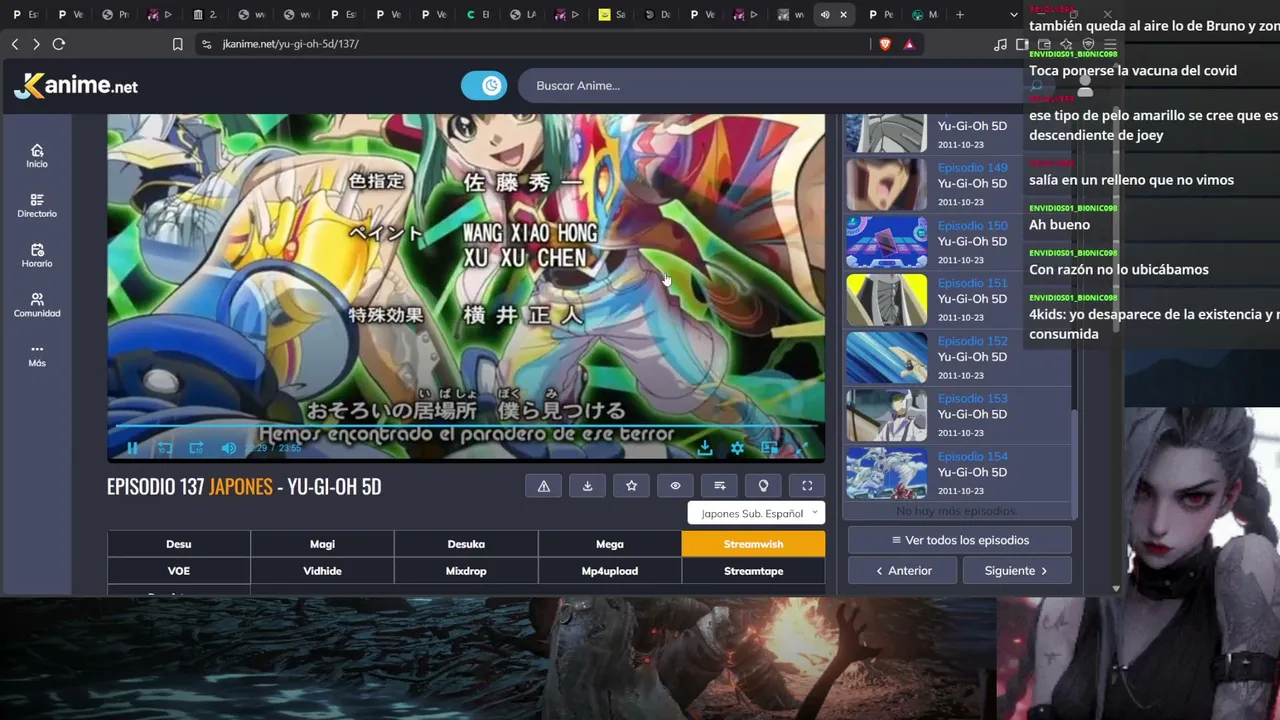Mute the video player volume
1280x720 pixels.
click(229, 448)
